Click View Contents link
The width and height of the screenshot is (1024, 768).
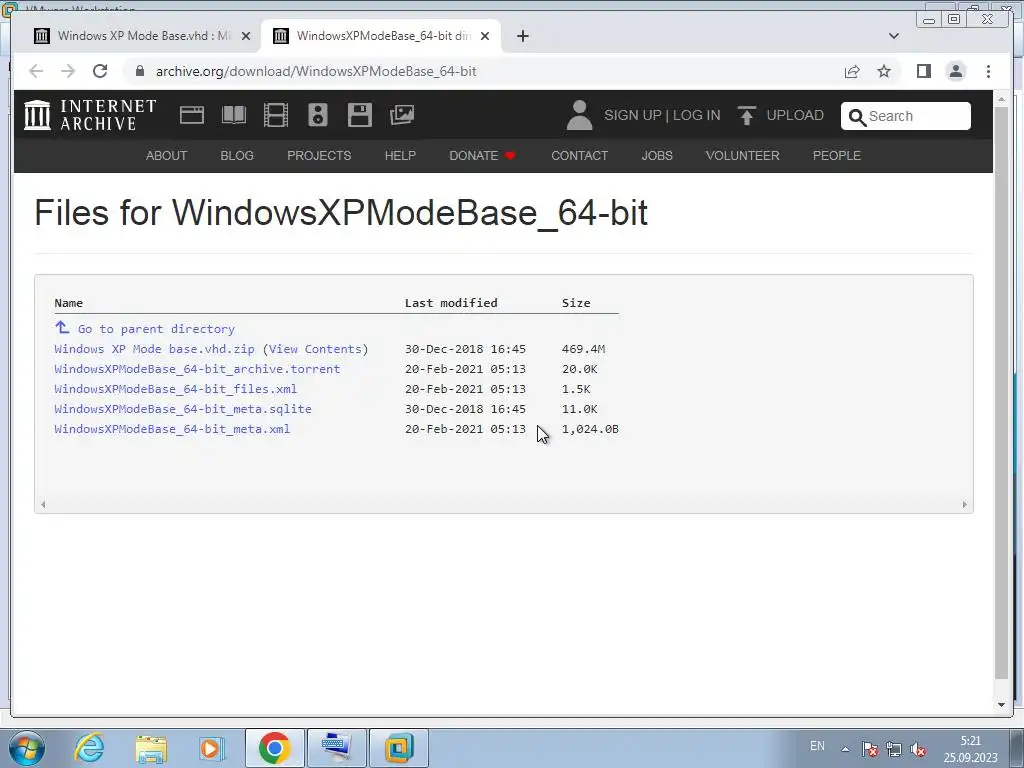pyautogui.click(x=315, y=349)
